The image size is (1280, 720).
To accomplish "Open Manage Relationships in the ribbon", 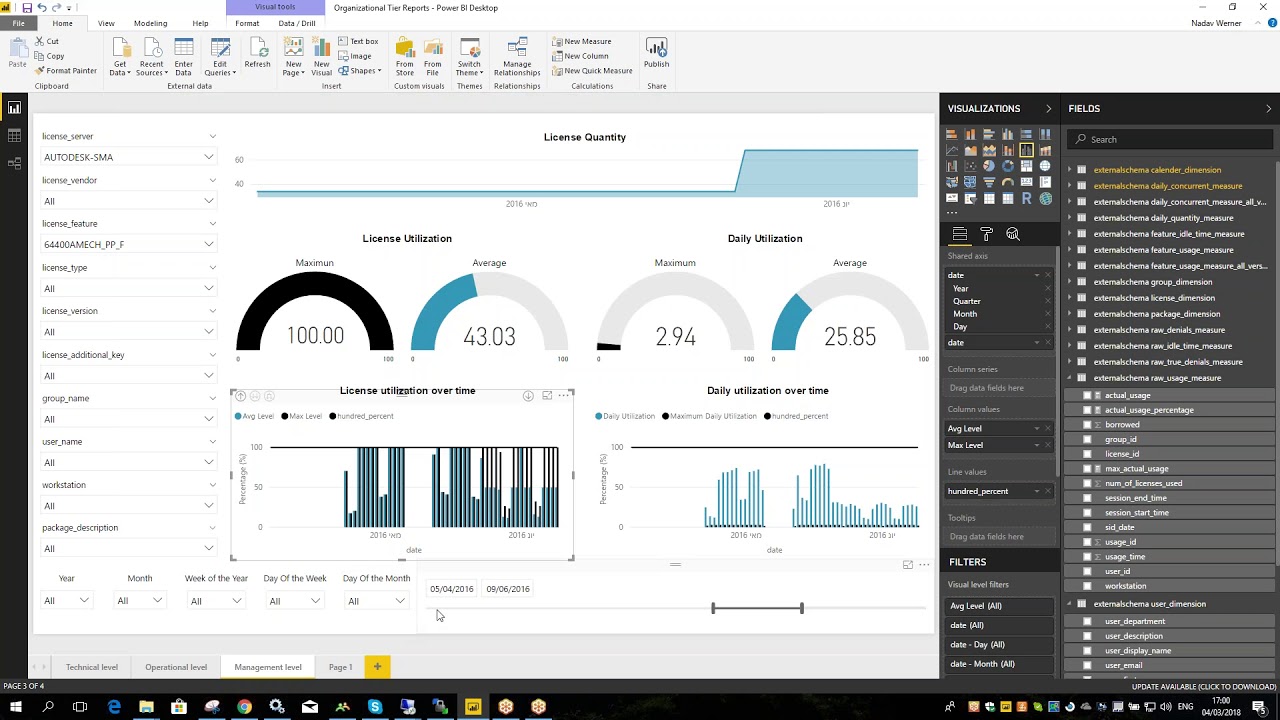I will coord(517,57).
